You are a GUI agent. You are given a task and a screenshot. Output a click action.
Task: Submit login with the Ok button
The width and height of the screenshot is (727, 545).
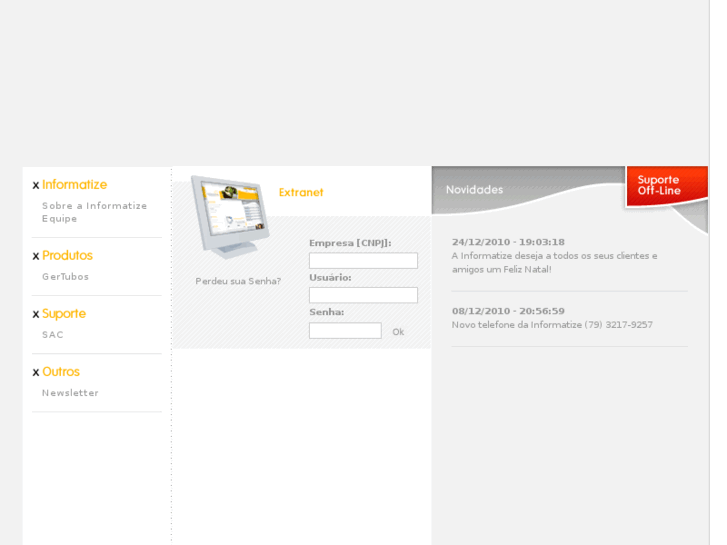398,332
